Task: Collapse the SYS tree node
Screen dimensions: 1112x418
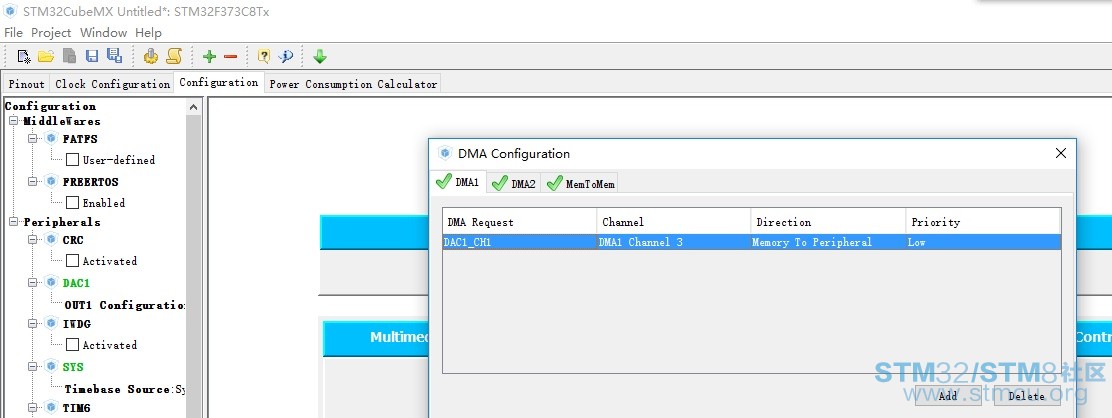Action: pyautogui.click(x=33, y=367)
